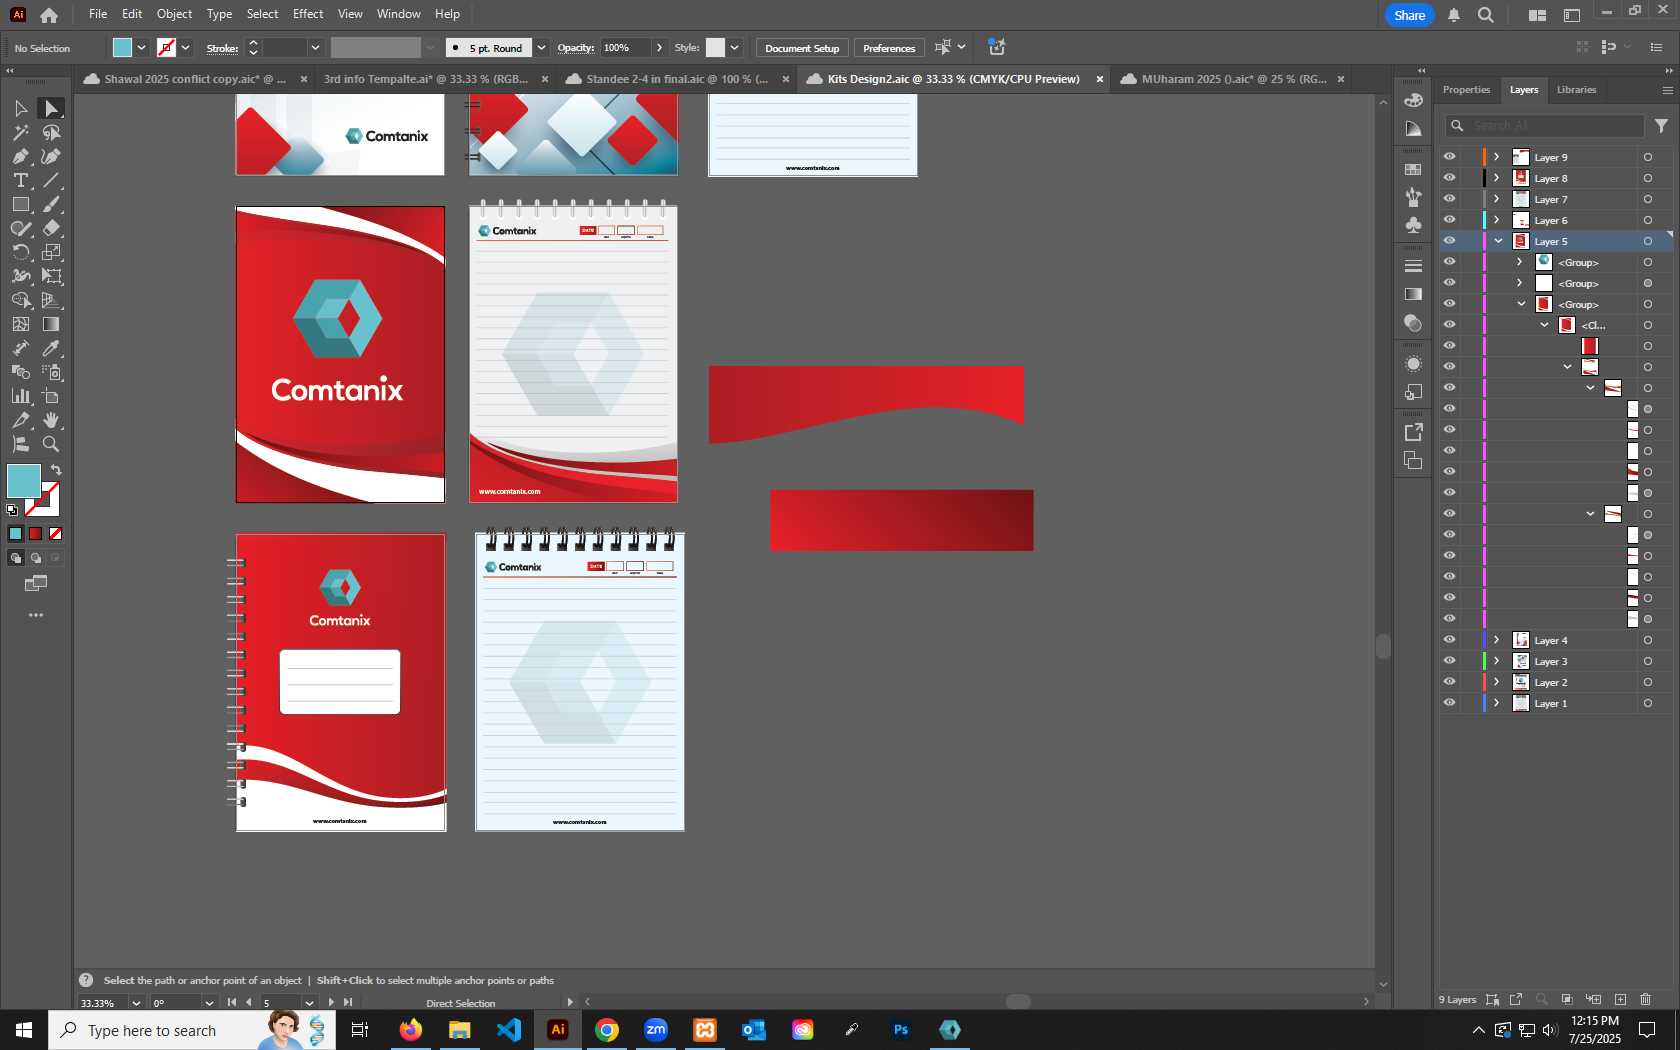Open Chrome from the taskbar

click(x=607, y=1030)
